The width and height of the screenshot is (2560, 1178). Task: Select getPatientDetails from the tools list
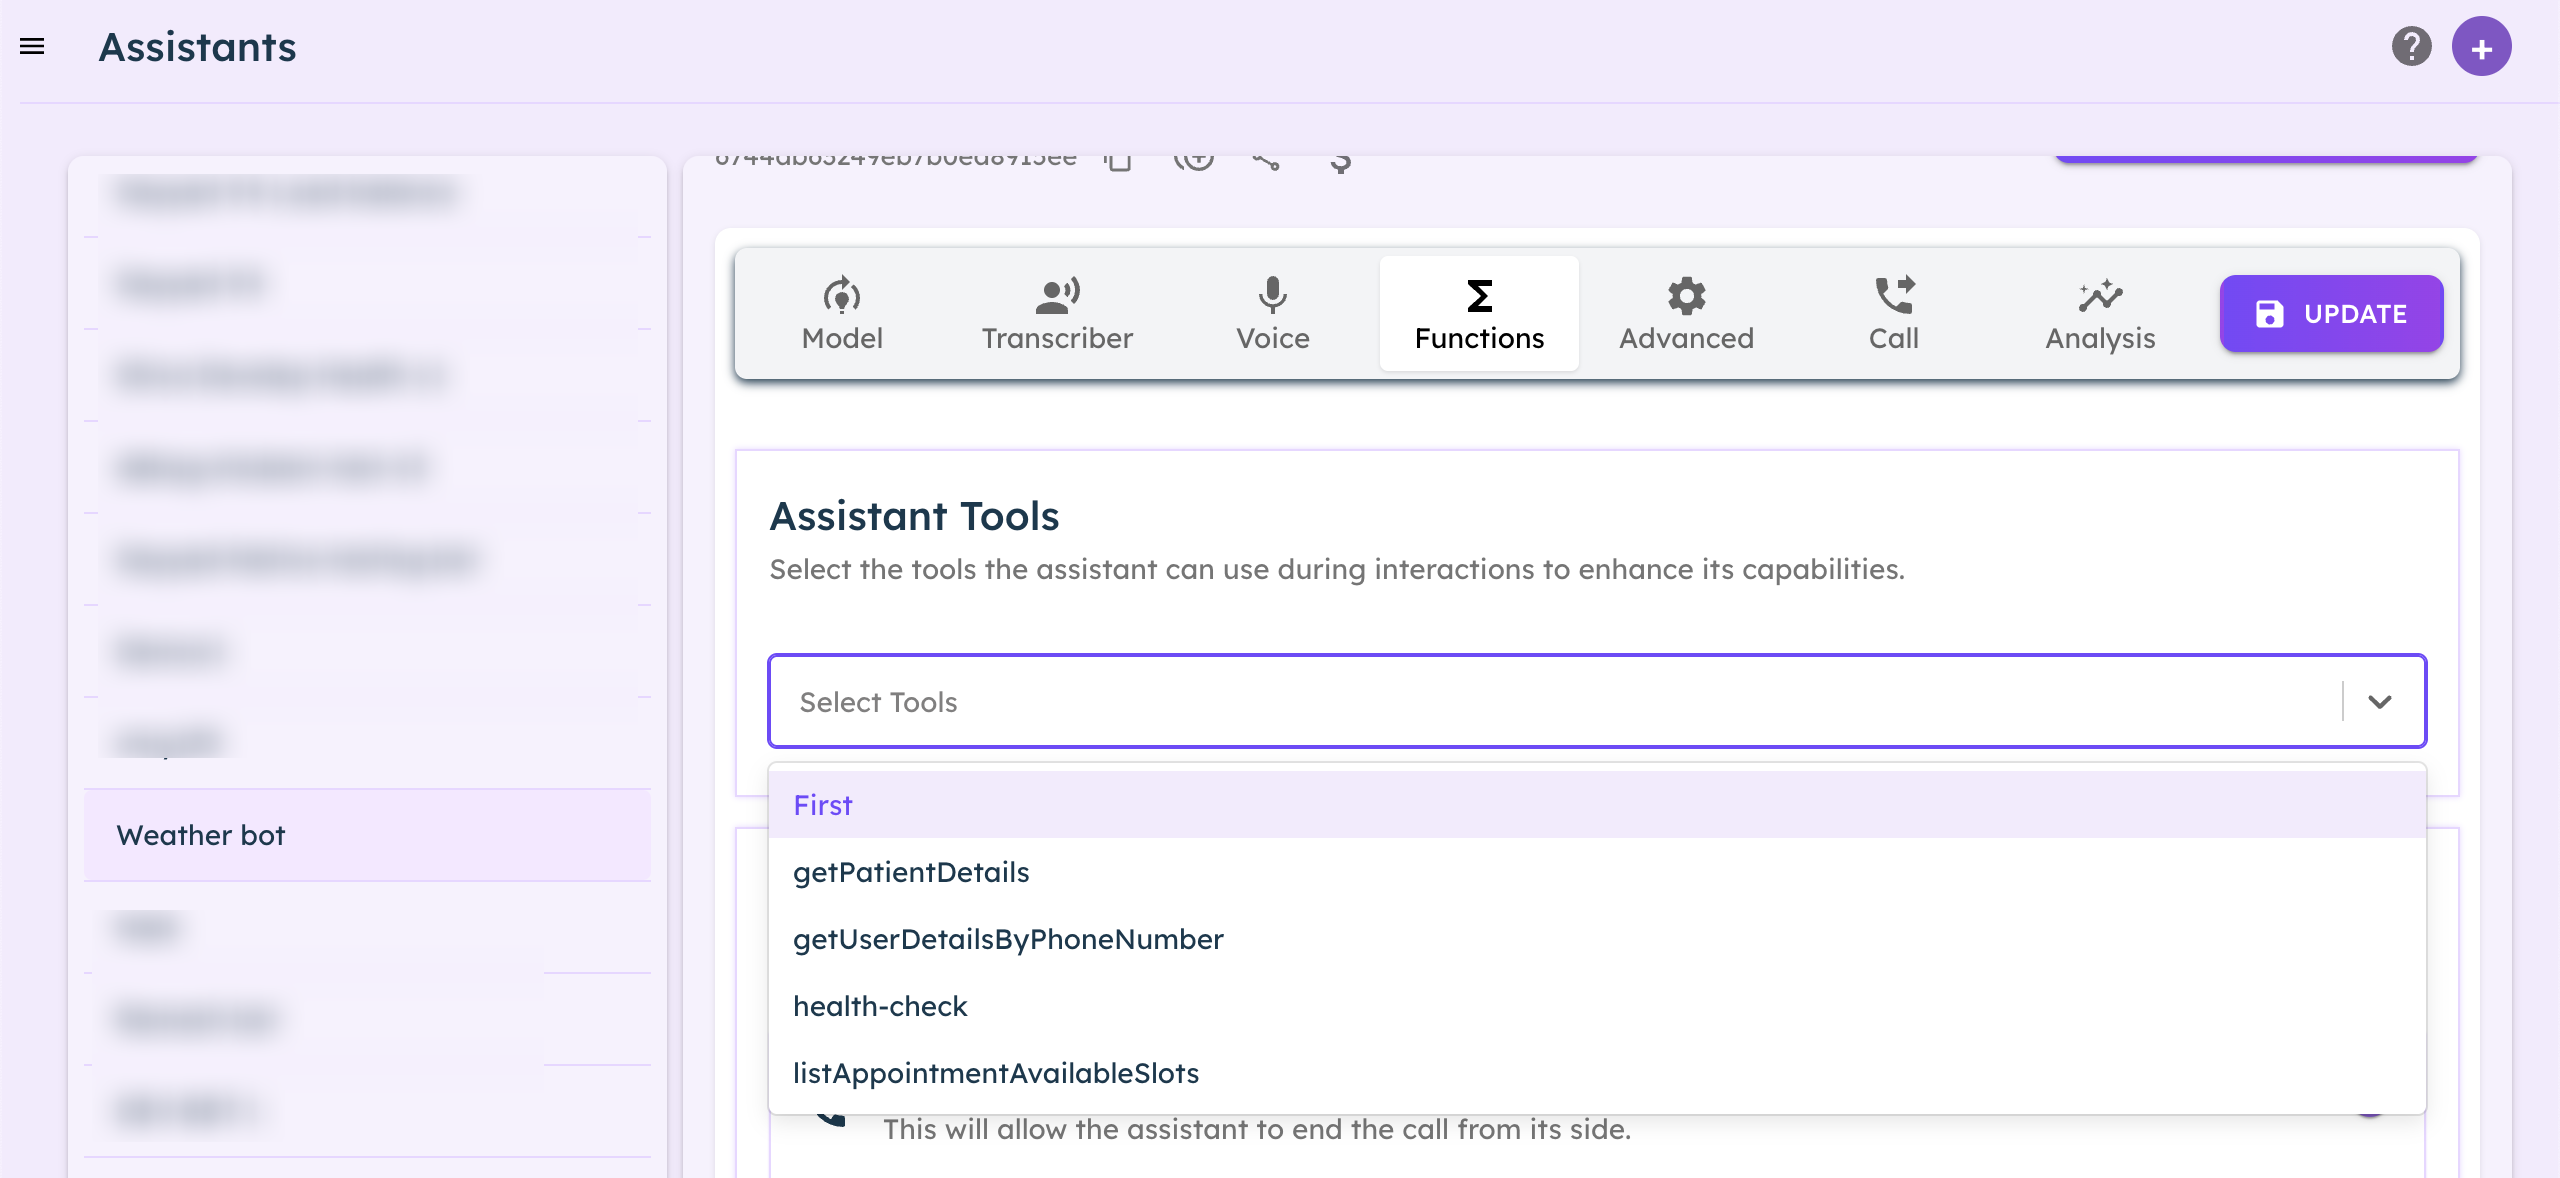tap(911, 872)
